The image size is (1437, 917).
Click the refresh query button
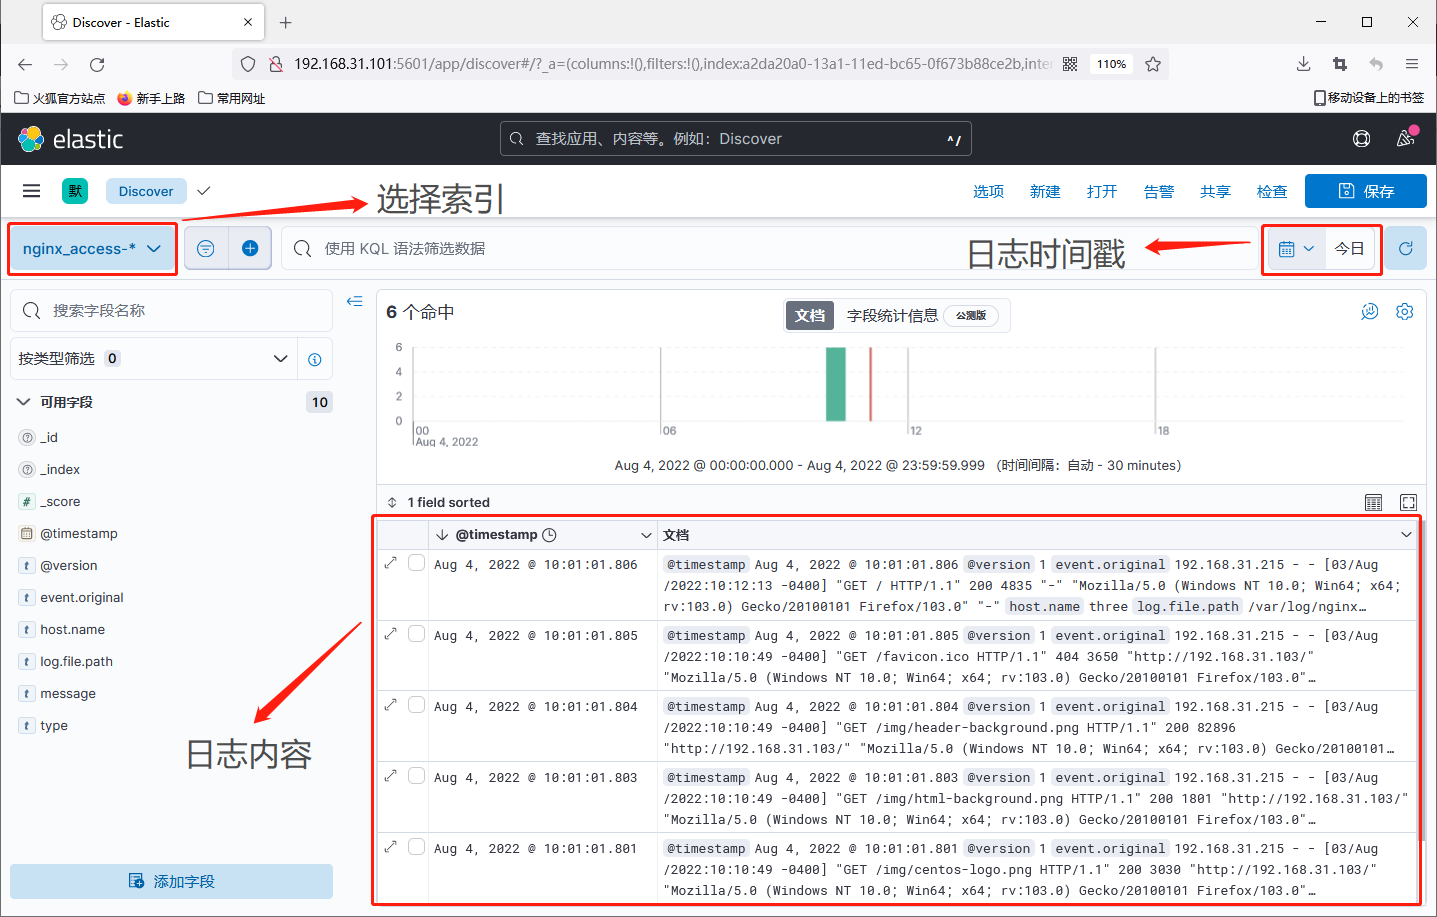coord(1405,249)
